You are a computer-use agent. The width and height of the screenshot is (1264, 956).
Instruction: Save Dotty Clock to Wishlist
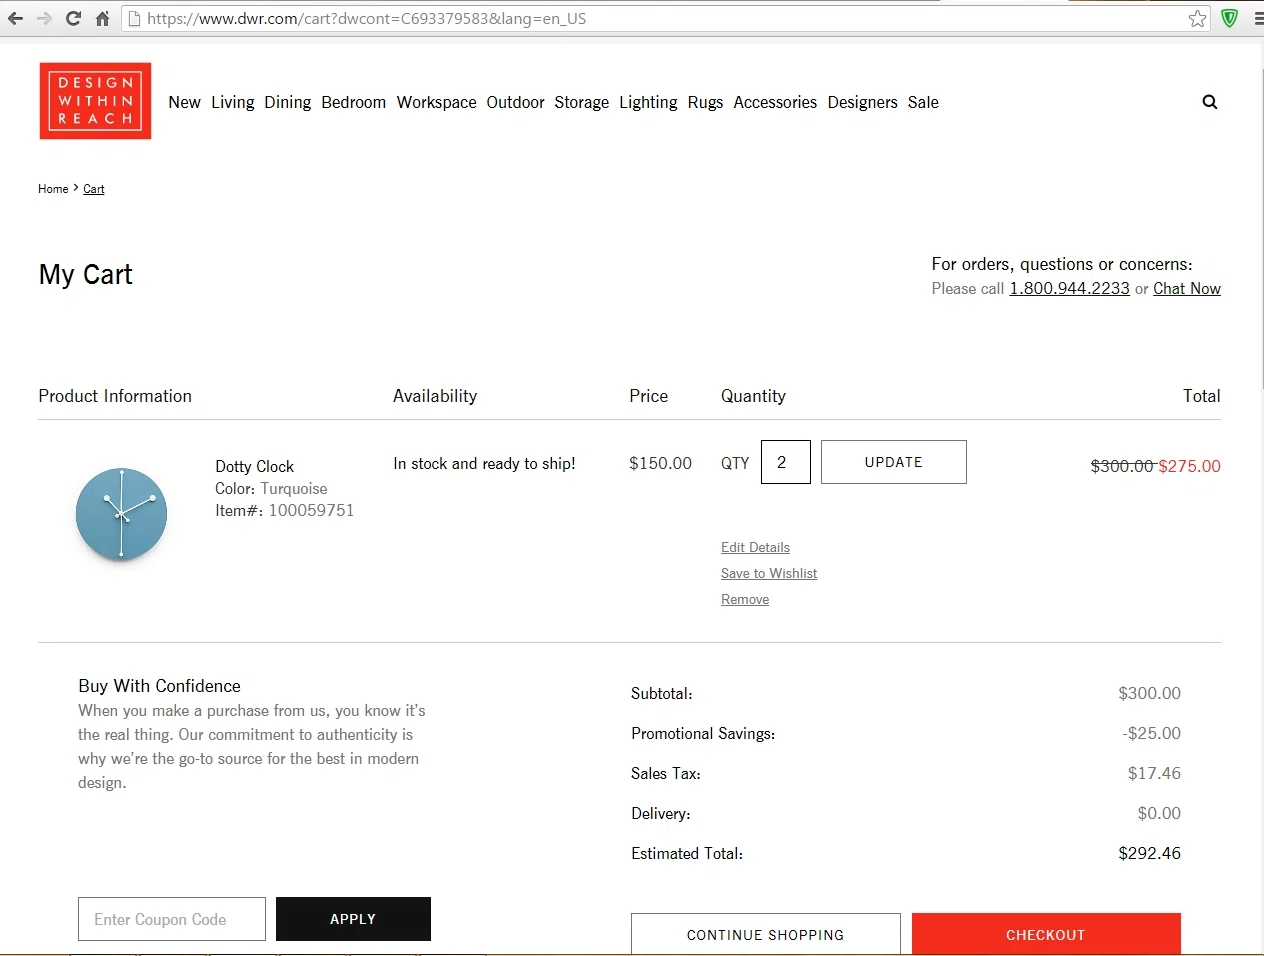[x=769, y=573]
